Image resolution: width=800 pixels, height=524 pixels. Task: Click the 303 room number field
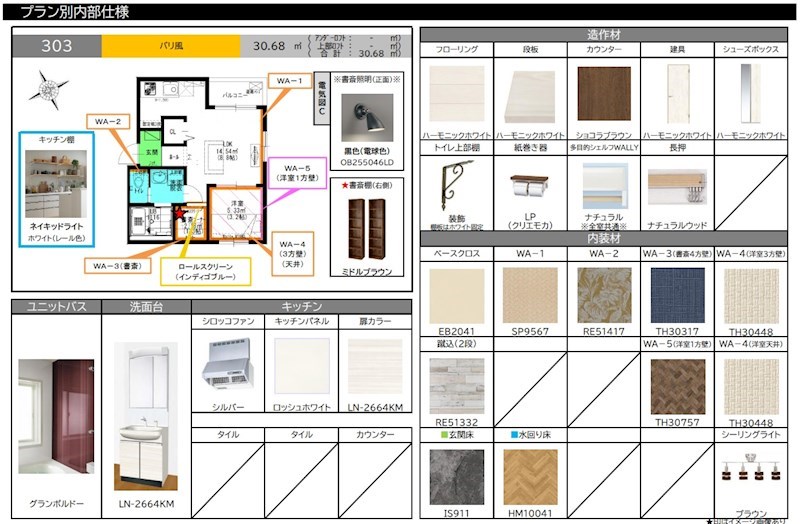[x=57, y=46]
